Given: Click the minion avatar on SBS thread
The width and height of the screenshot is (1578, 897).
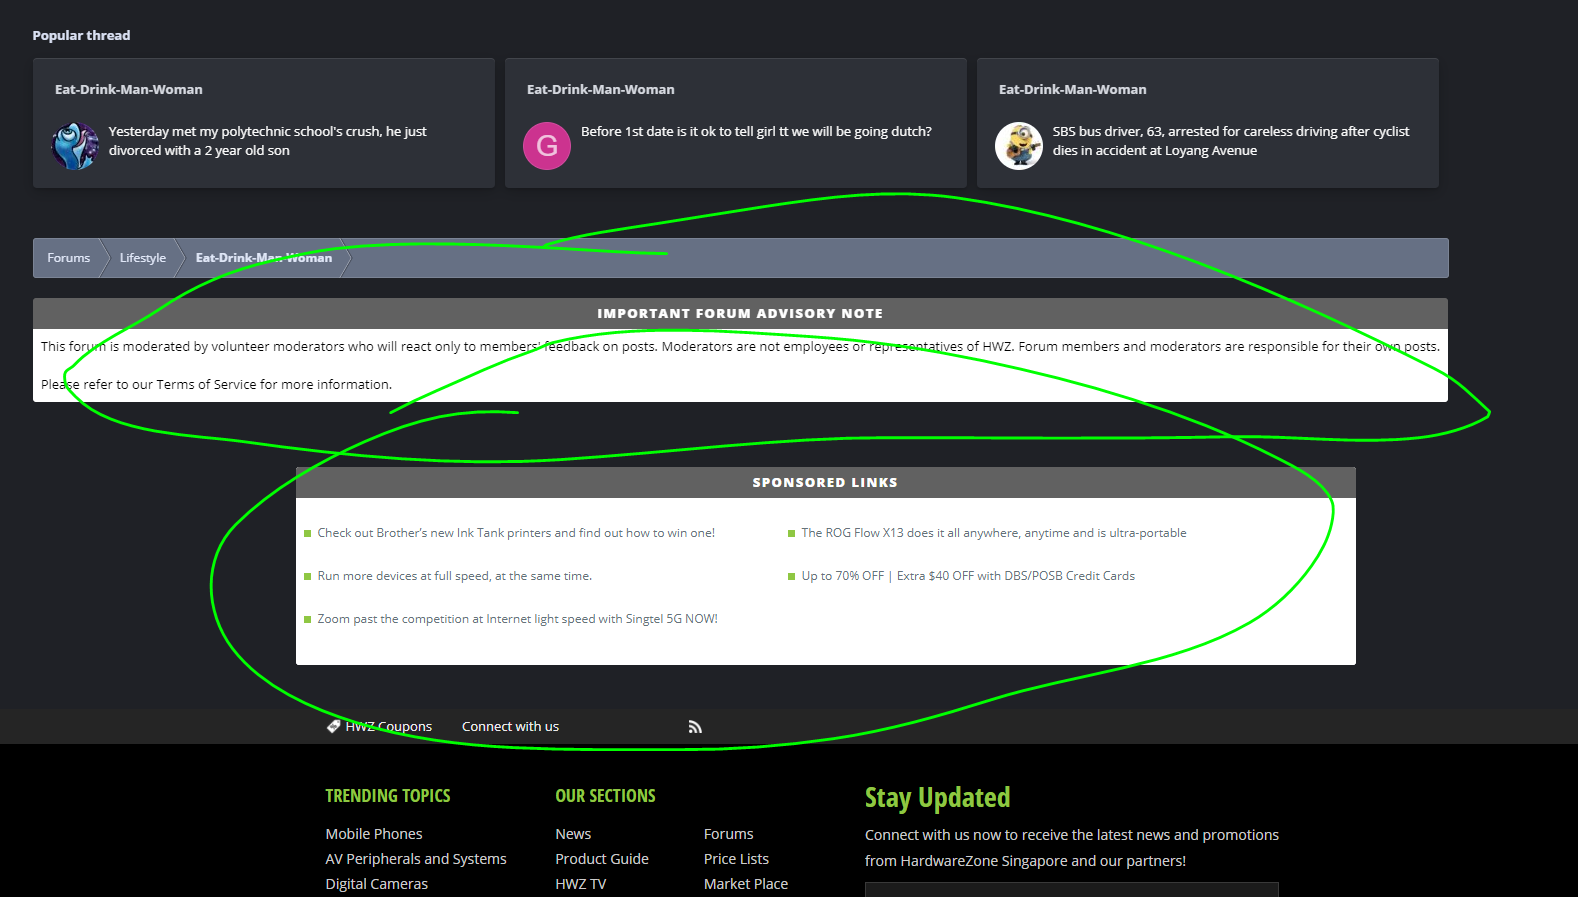Looking at the screenshot, I should (x=1019, y=146).
